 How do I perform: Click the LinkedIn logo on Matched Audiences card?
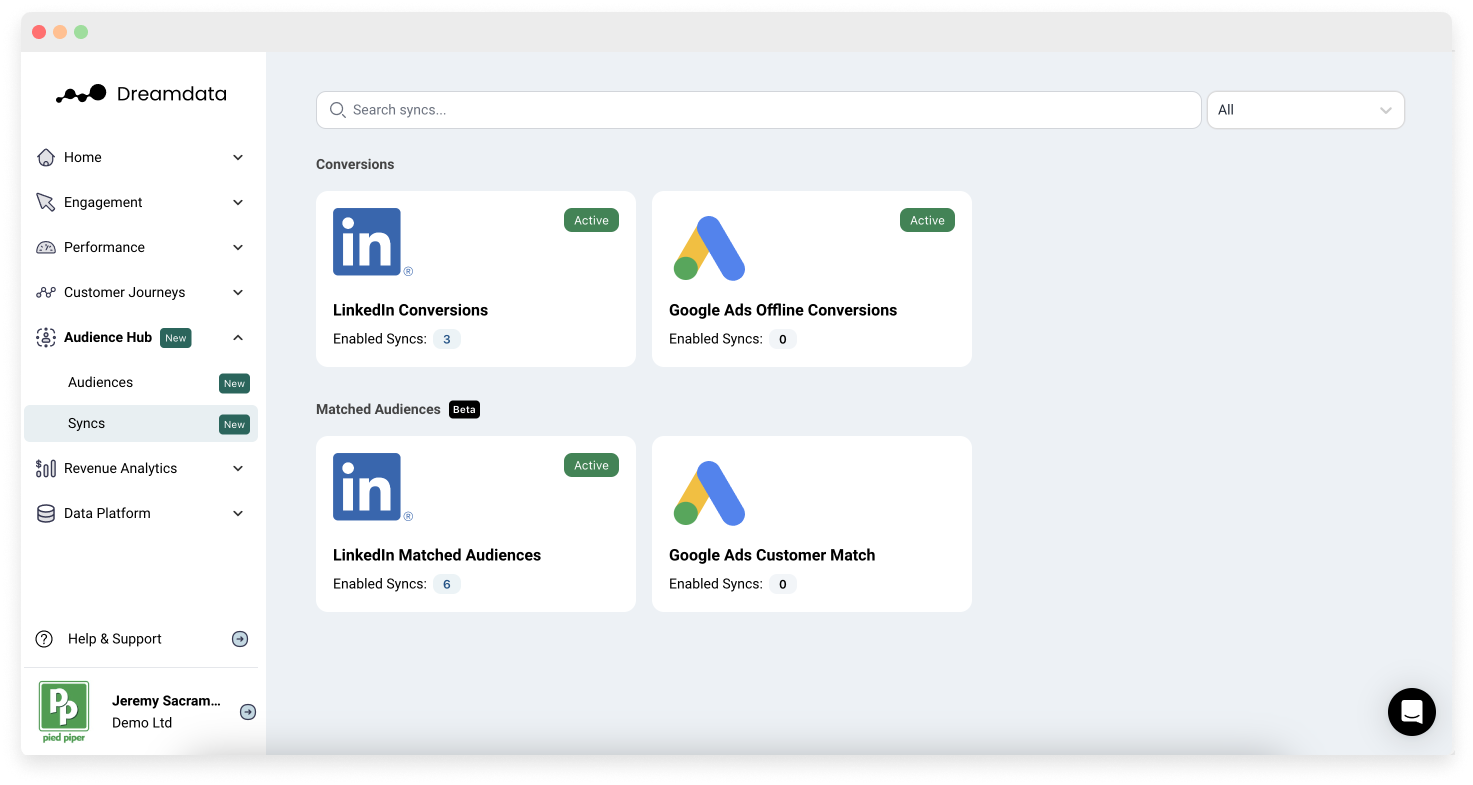372,488
